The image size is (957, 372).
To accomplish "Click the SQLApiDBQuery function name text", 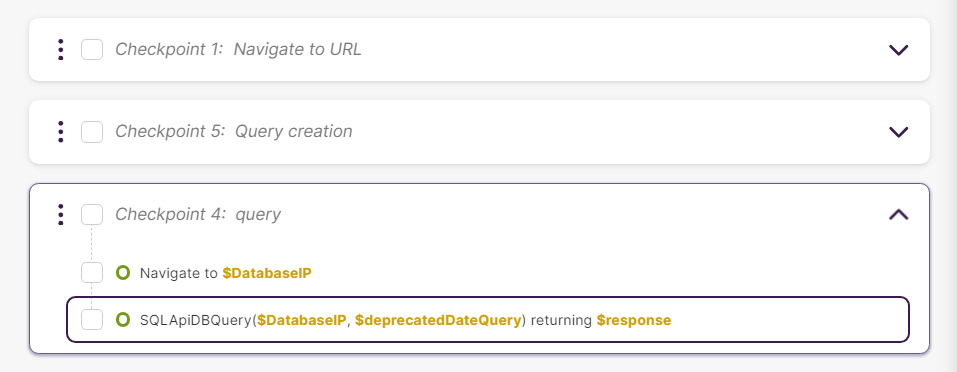I will click(x=196, y=320).
